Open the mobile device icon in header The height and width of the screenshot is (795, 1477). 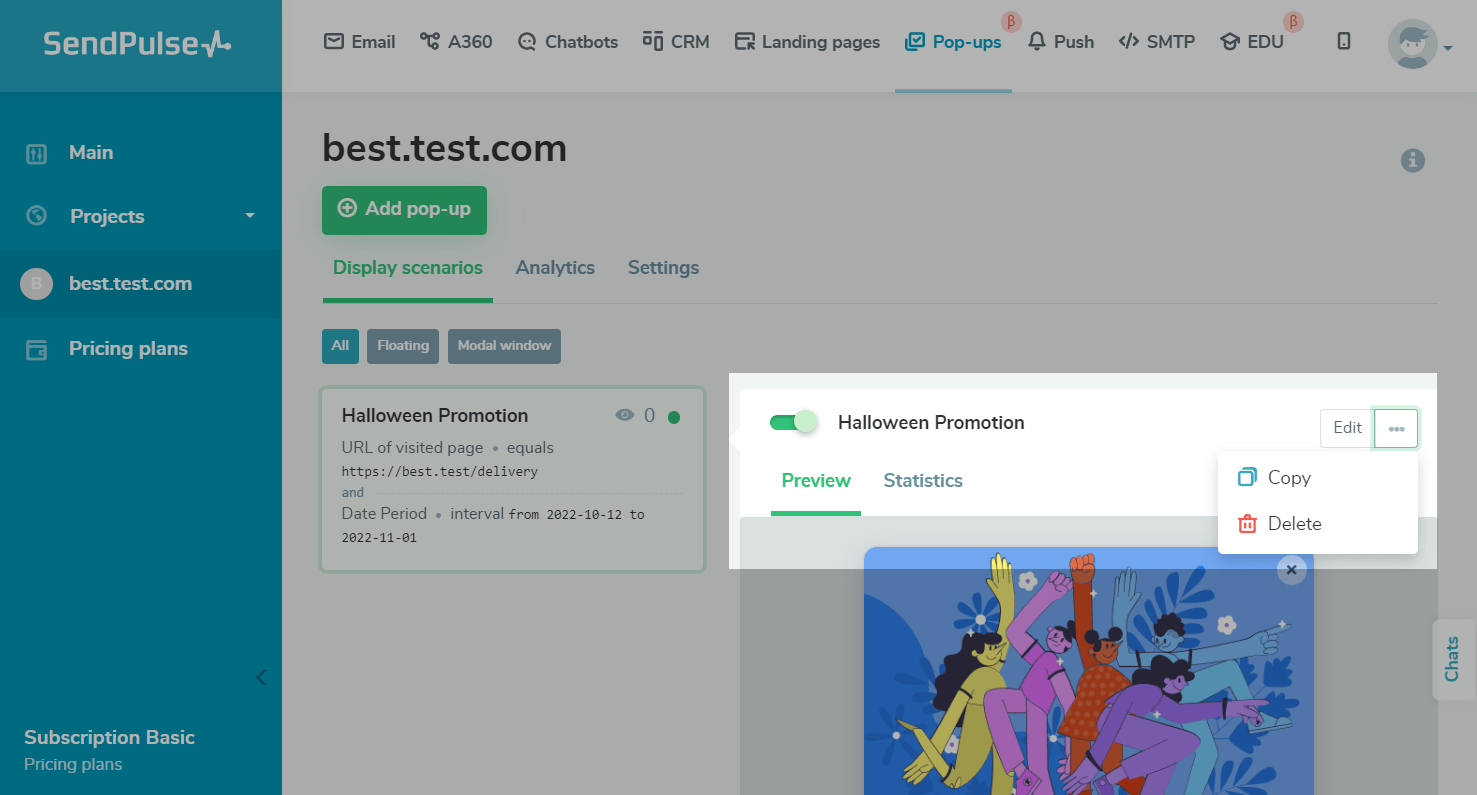click(x=1344, y=42)
